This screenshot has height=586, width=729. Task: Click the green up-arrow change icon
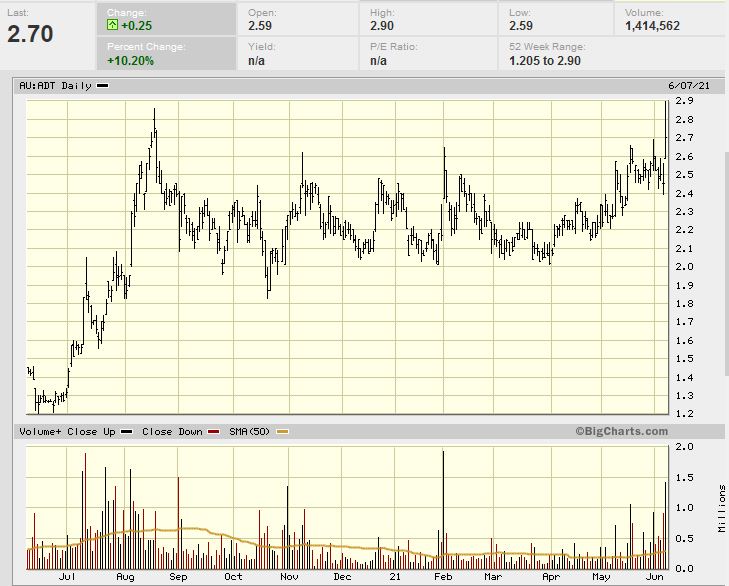[113, 25]
